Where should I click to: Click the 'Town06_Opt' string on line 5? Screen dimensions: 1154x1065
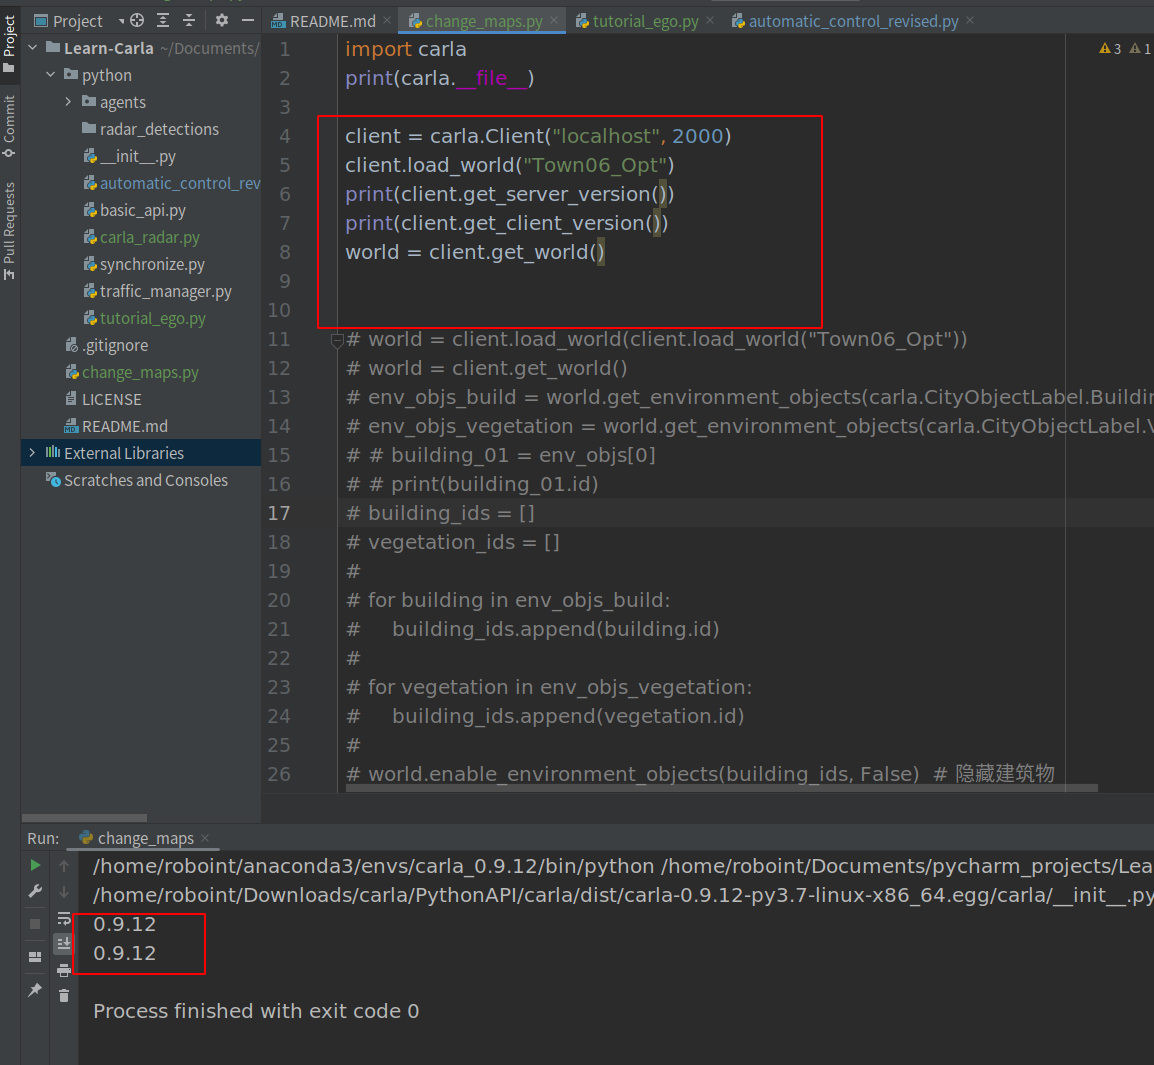tap(595, 165)
